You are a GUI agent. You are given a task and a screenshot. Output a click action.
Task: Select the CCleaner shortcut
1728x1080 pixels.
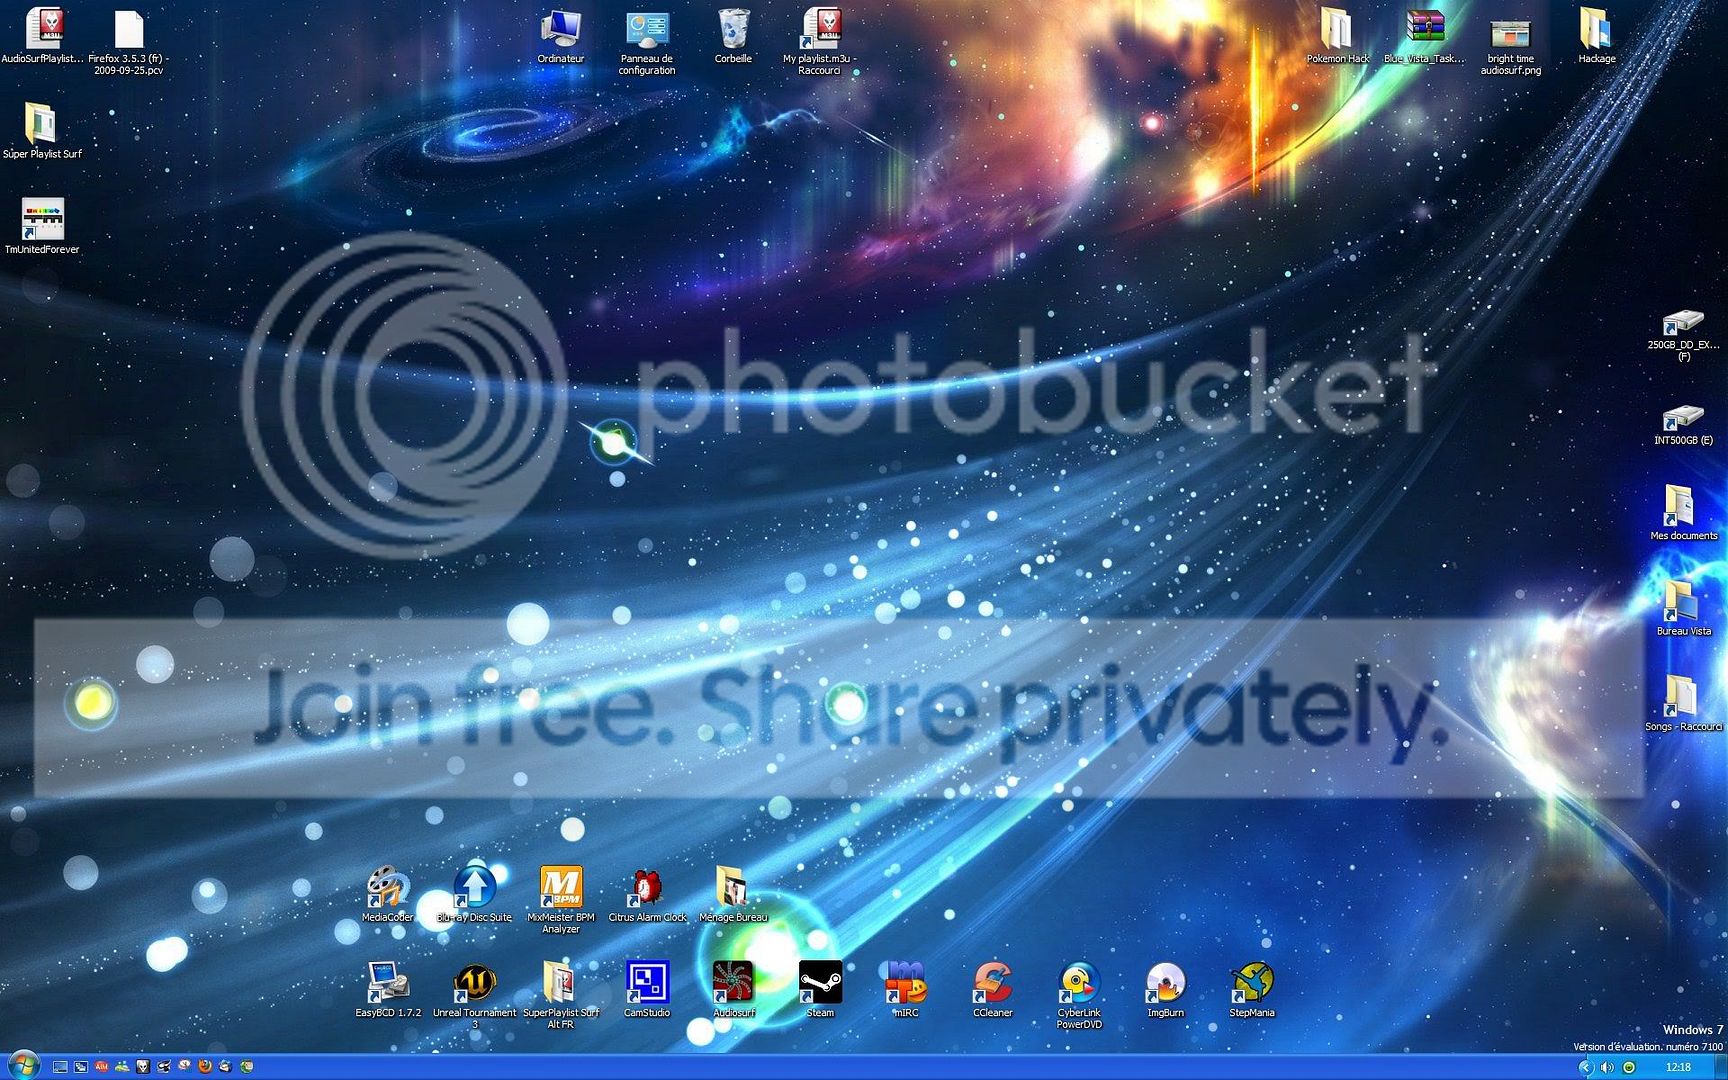tap(992, 990)
